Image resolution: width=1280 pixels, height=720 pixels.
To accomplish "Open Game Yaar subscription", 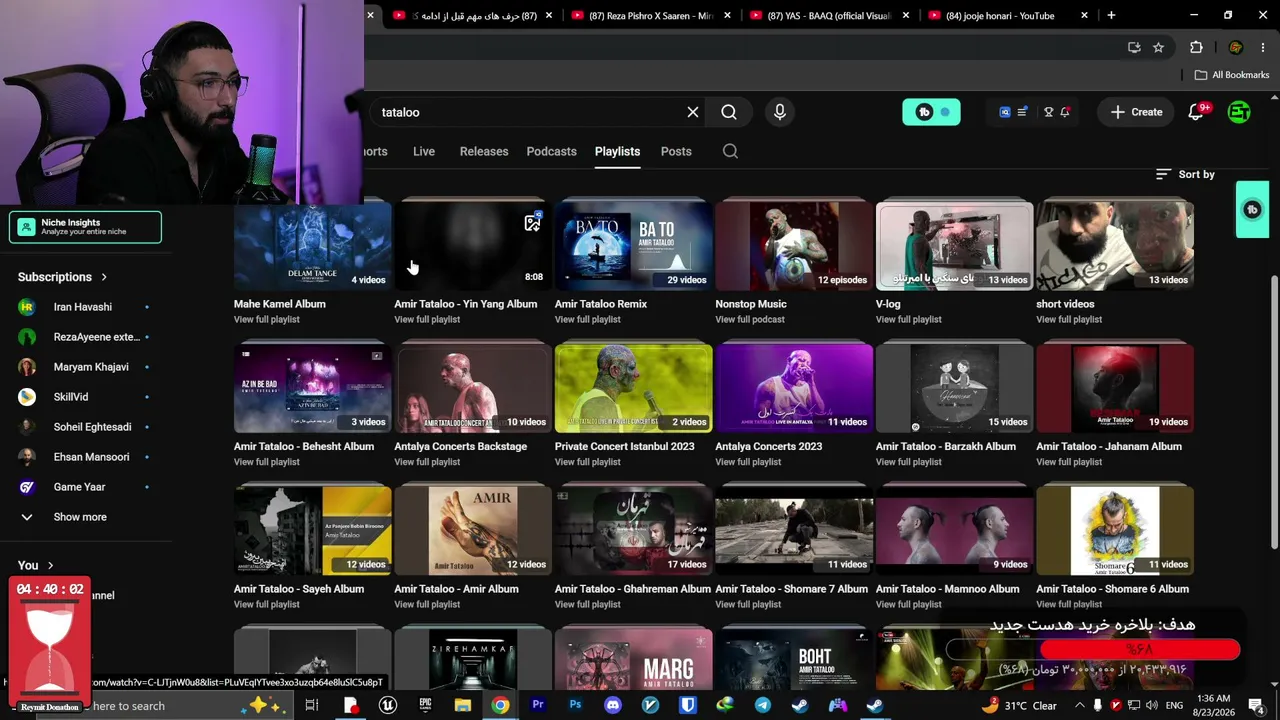I will [x=84, y=487].
